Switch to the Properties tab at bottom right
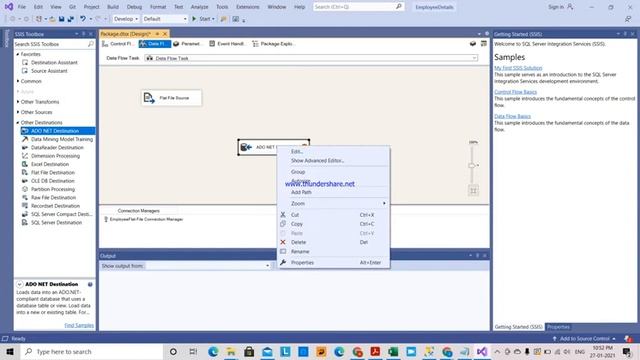The image size is (640, 360). click(558, 327)
